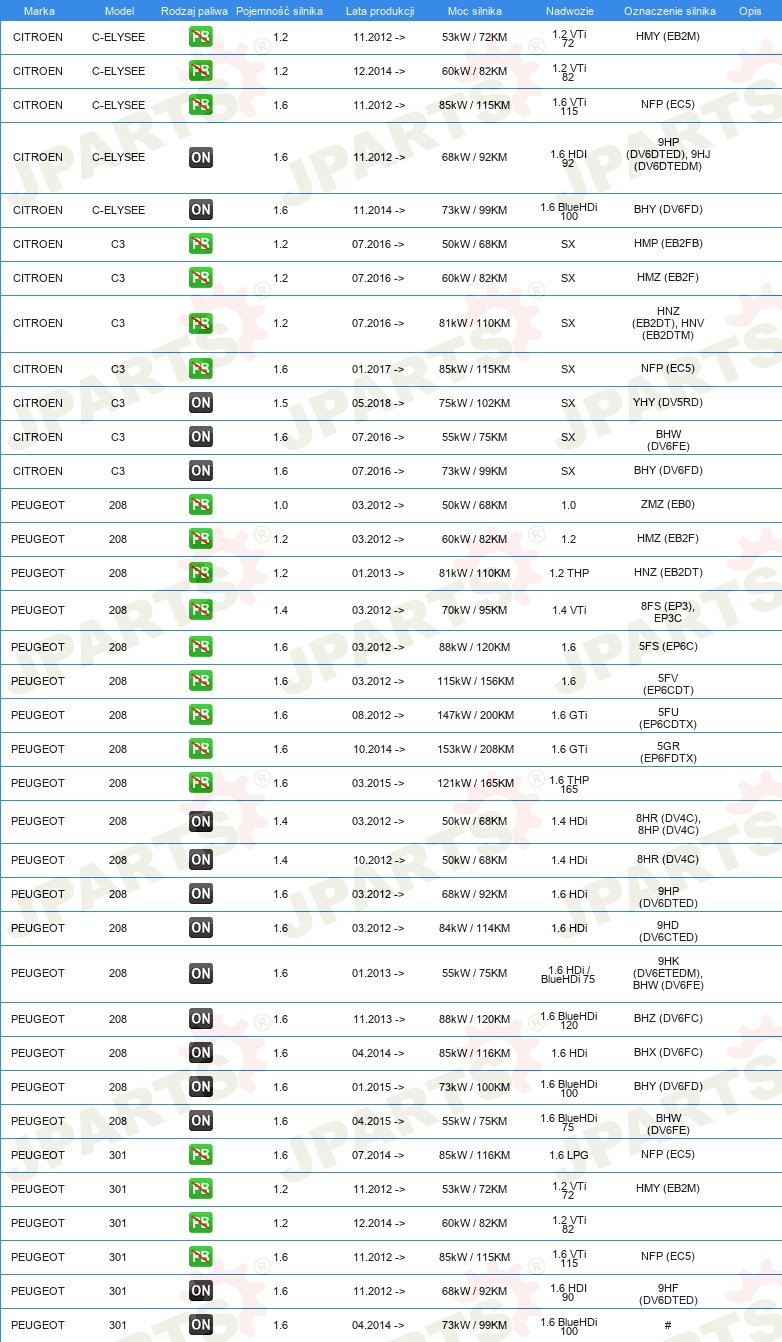782x1342 pixels.
Task: Click the PB icon for Peugeot 208 1.4 VTi
Action: coord(201,610)
